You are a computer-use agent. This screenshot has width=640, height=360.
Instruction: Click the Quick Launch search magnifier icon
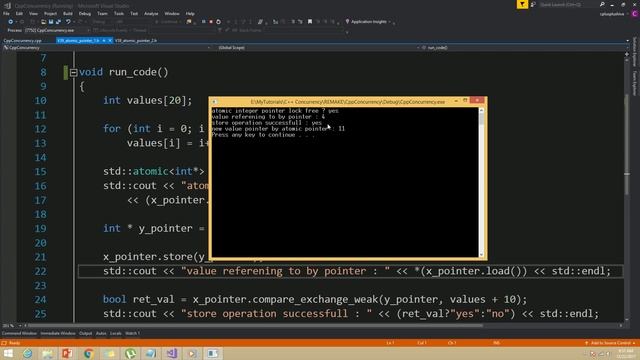click(x=602, y=4)
